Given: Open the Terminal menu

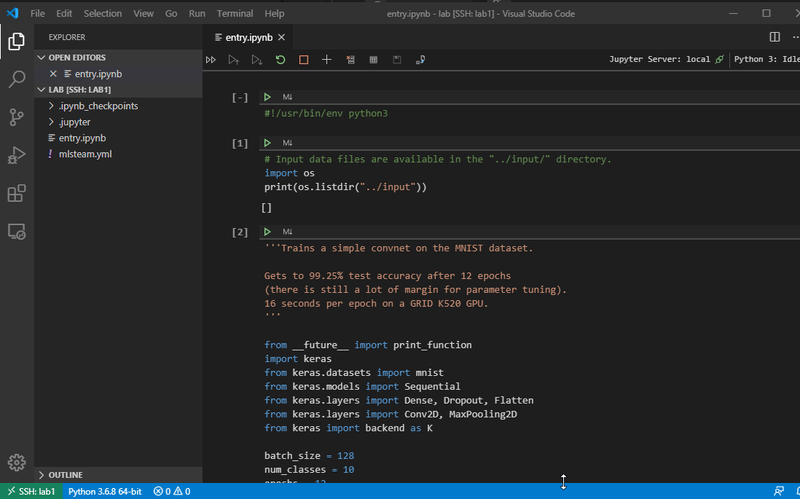Looking at the screenshot, I should point(235,14).
